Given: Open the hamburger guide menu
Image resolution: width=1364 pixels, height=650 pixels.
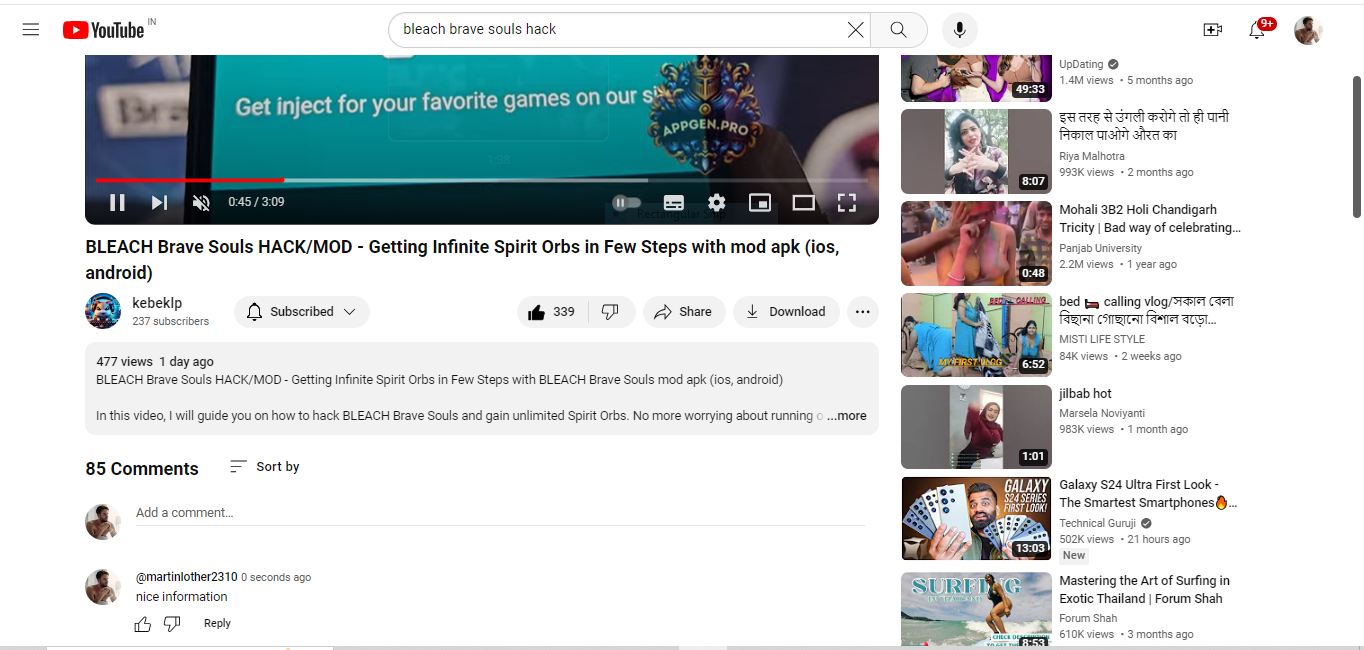Looking at the screenshot, I should tap(31, 29).
